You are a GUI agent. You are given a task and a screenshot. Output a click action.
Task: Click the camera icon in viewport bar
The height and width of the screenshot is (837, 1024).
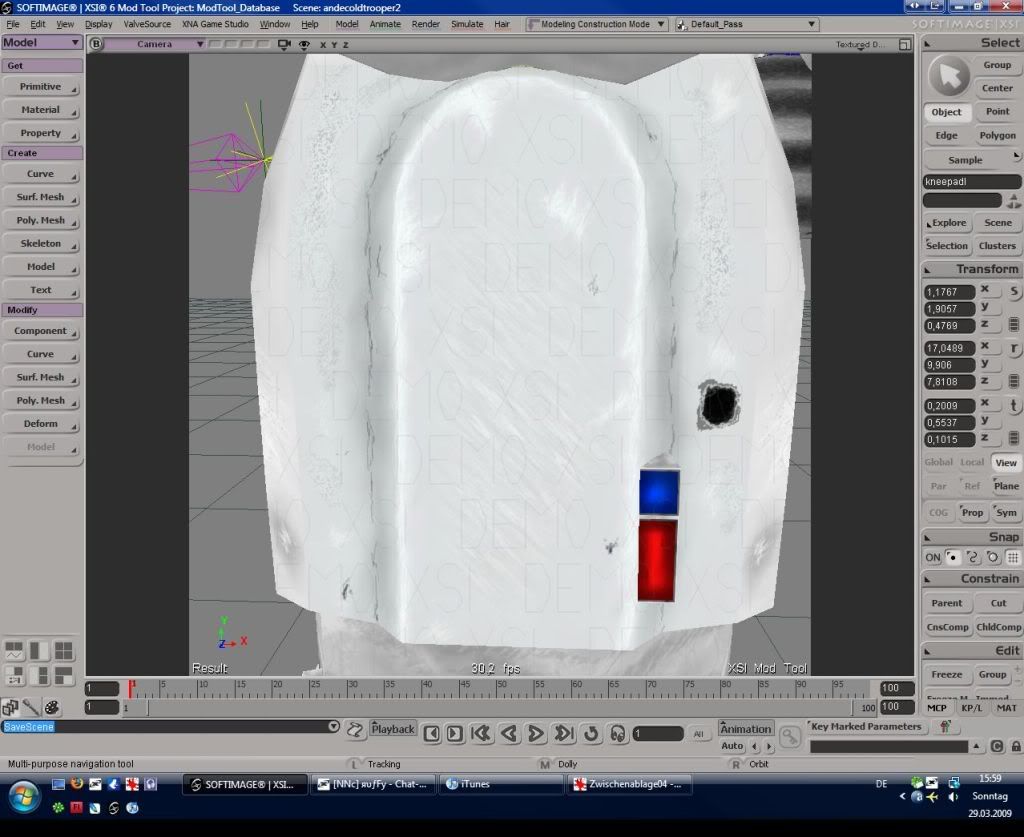tap(284, 44)
